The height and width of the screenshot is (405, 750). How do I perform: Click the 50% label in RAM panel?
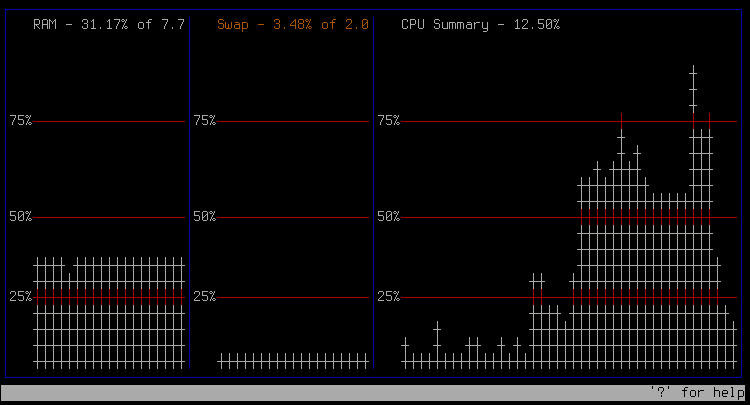click(x=21, y=217)
